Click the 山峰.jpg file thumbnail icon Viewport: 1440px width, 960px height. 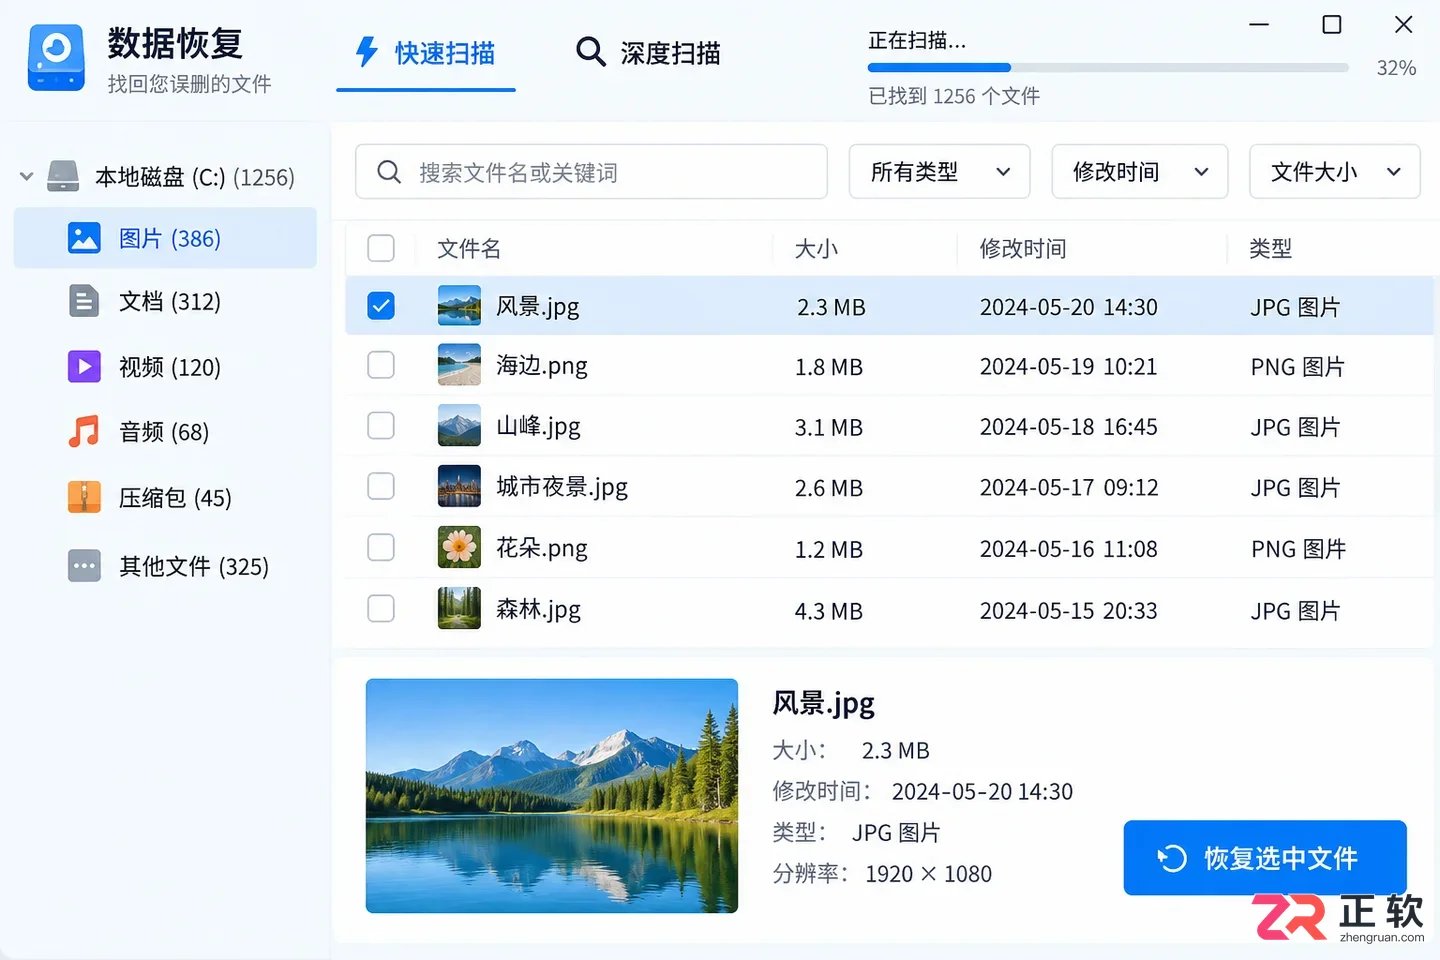tap(459, 426)
